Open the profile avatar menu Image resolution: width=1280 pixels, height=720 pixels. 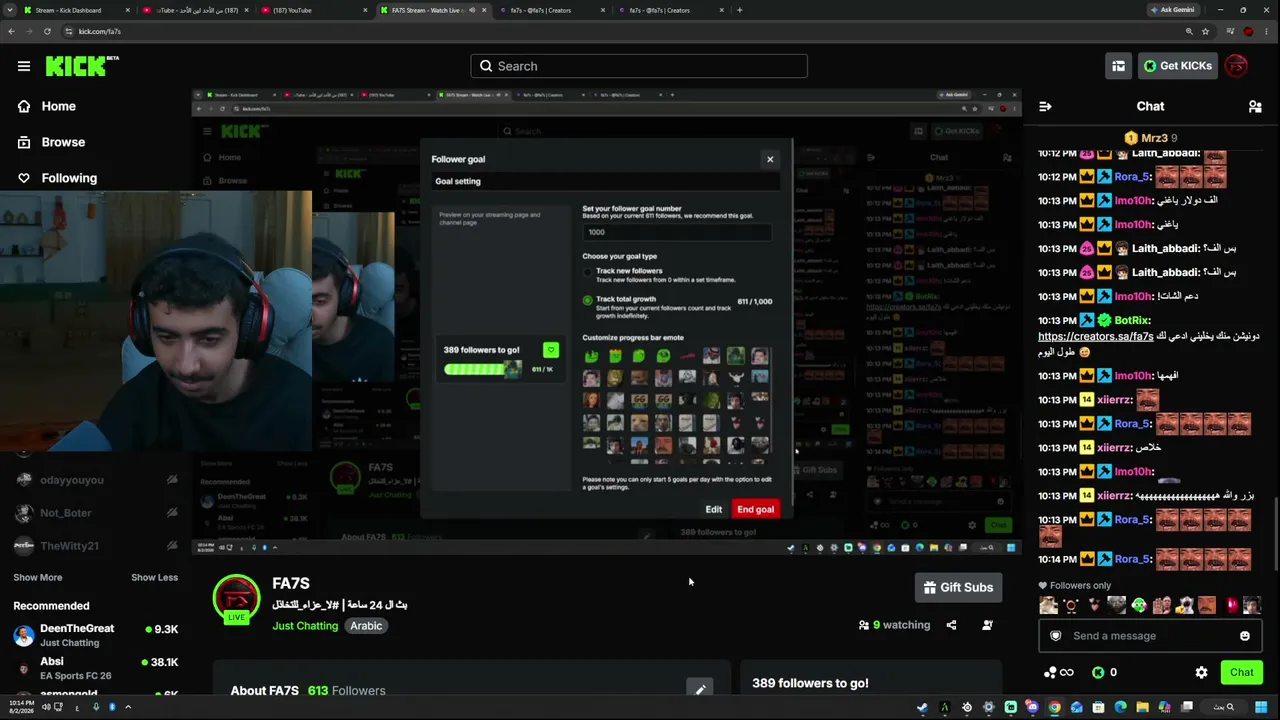pos(1236,66)
